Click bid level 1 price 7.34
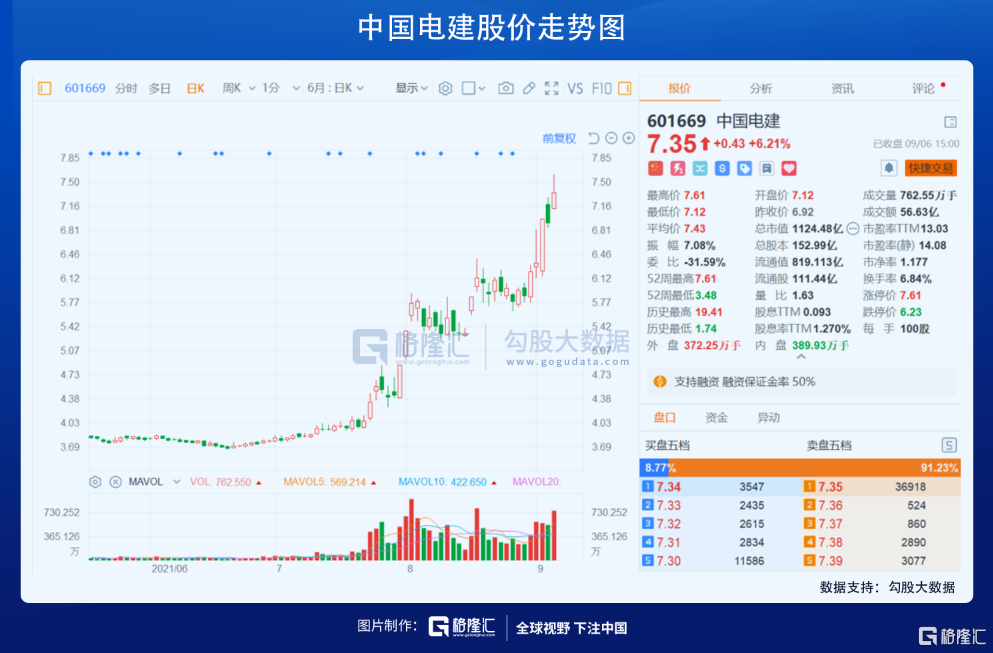Screen dimensions: 993x653 668,486
